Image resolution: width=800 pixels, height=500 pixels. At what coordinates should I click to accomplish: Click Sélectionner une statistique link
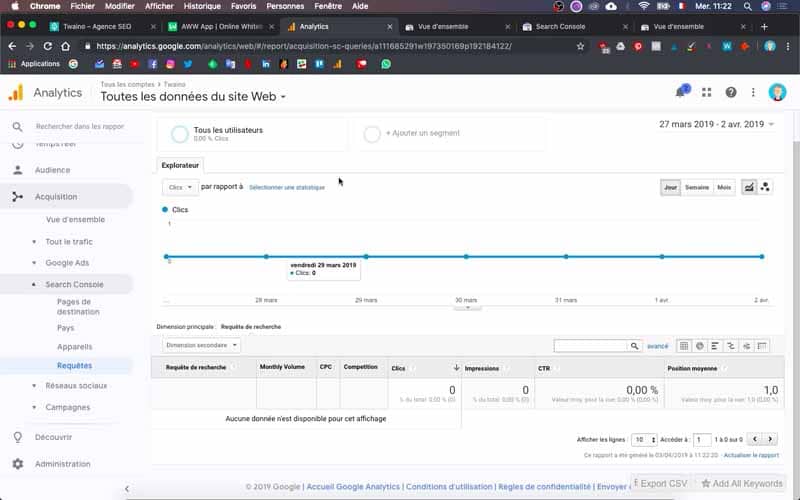point(287,187)
